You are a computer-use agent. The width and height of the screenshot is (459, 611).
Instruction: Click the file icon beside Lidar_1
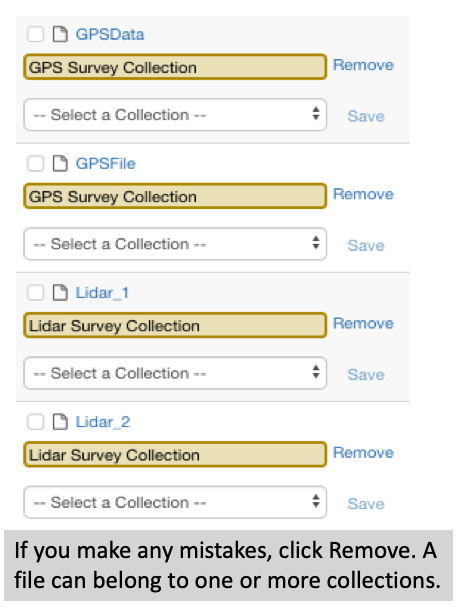(x=60, y=293)
